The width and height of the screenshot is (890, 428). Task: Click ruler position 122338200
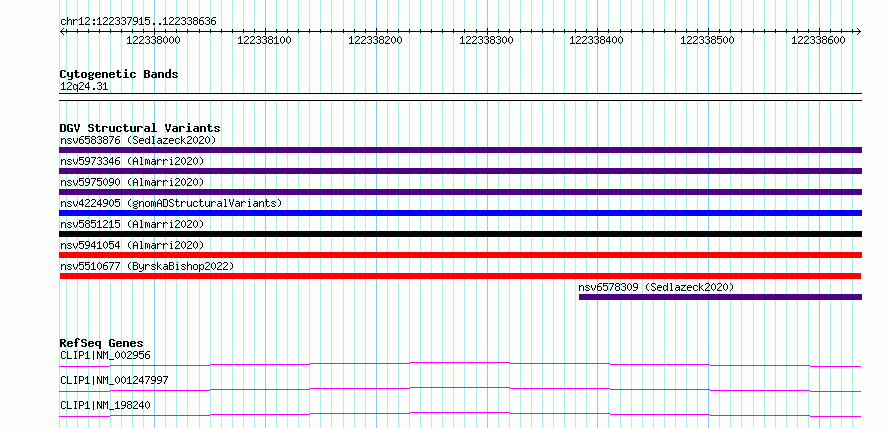pos(375,40)
